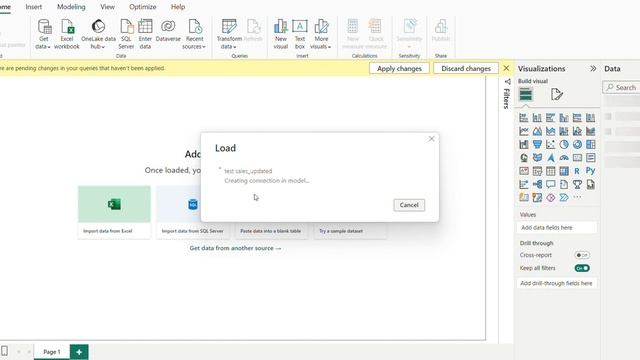Choose the Import data from SQL Server card

pos(193,212)
